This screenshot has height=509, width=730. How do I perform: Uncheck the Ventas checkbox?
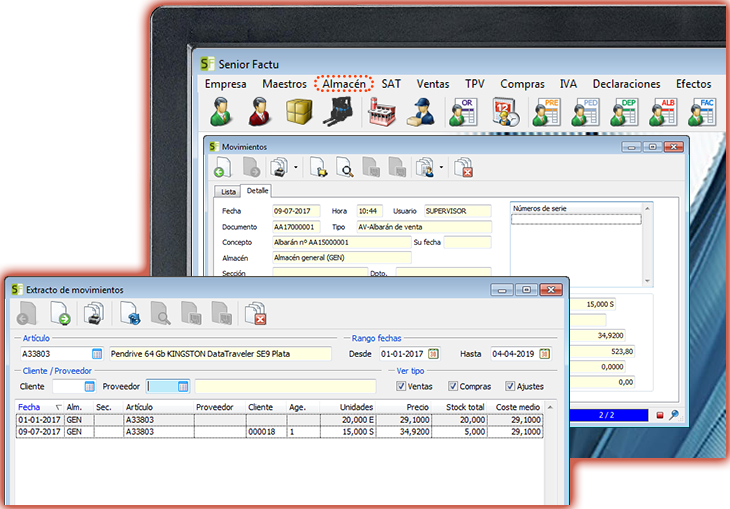tap(401, 387)
